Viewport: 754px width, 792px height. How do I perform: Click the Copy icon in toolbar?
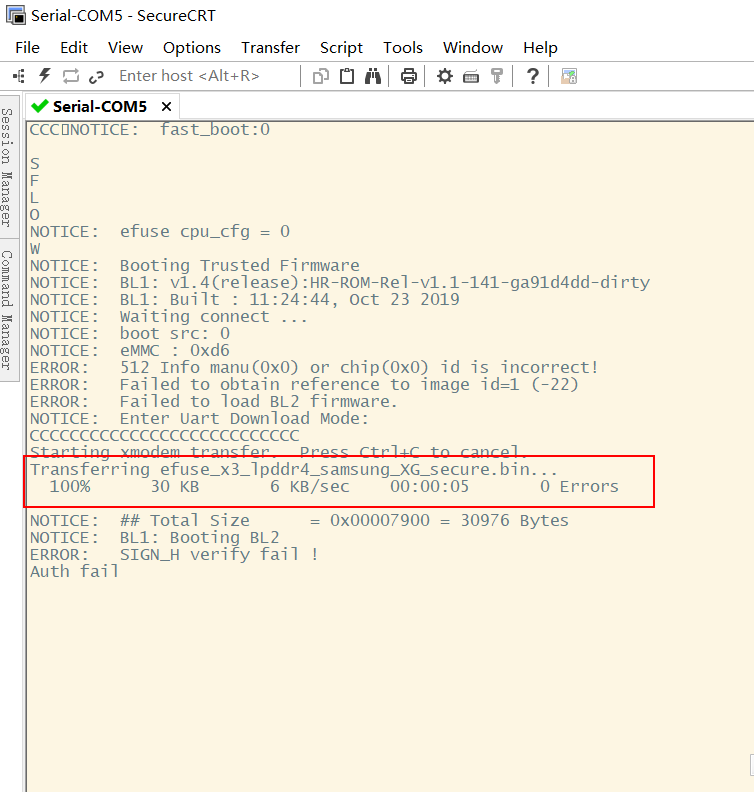click(x=321, y=76)
